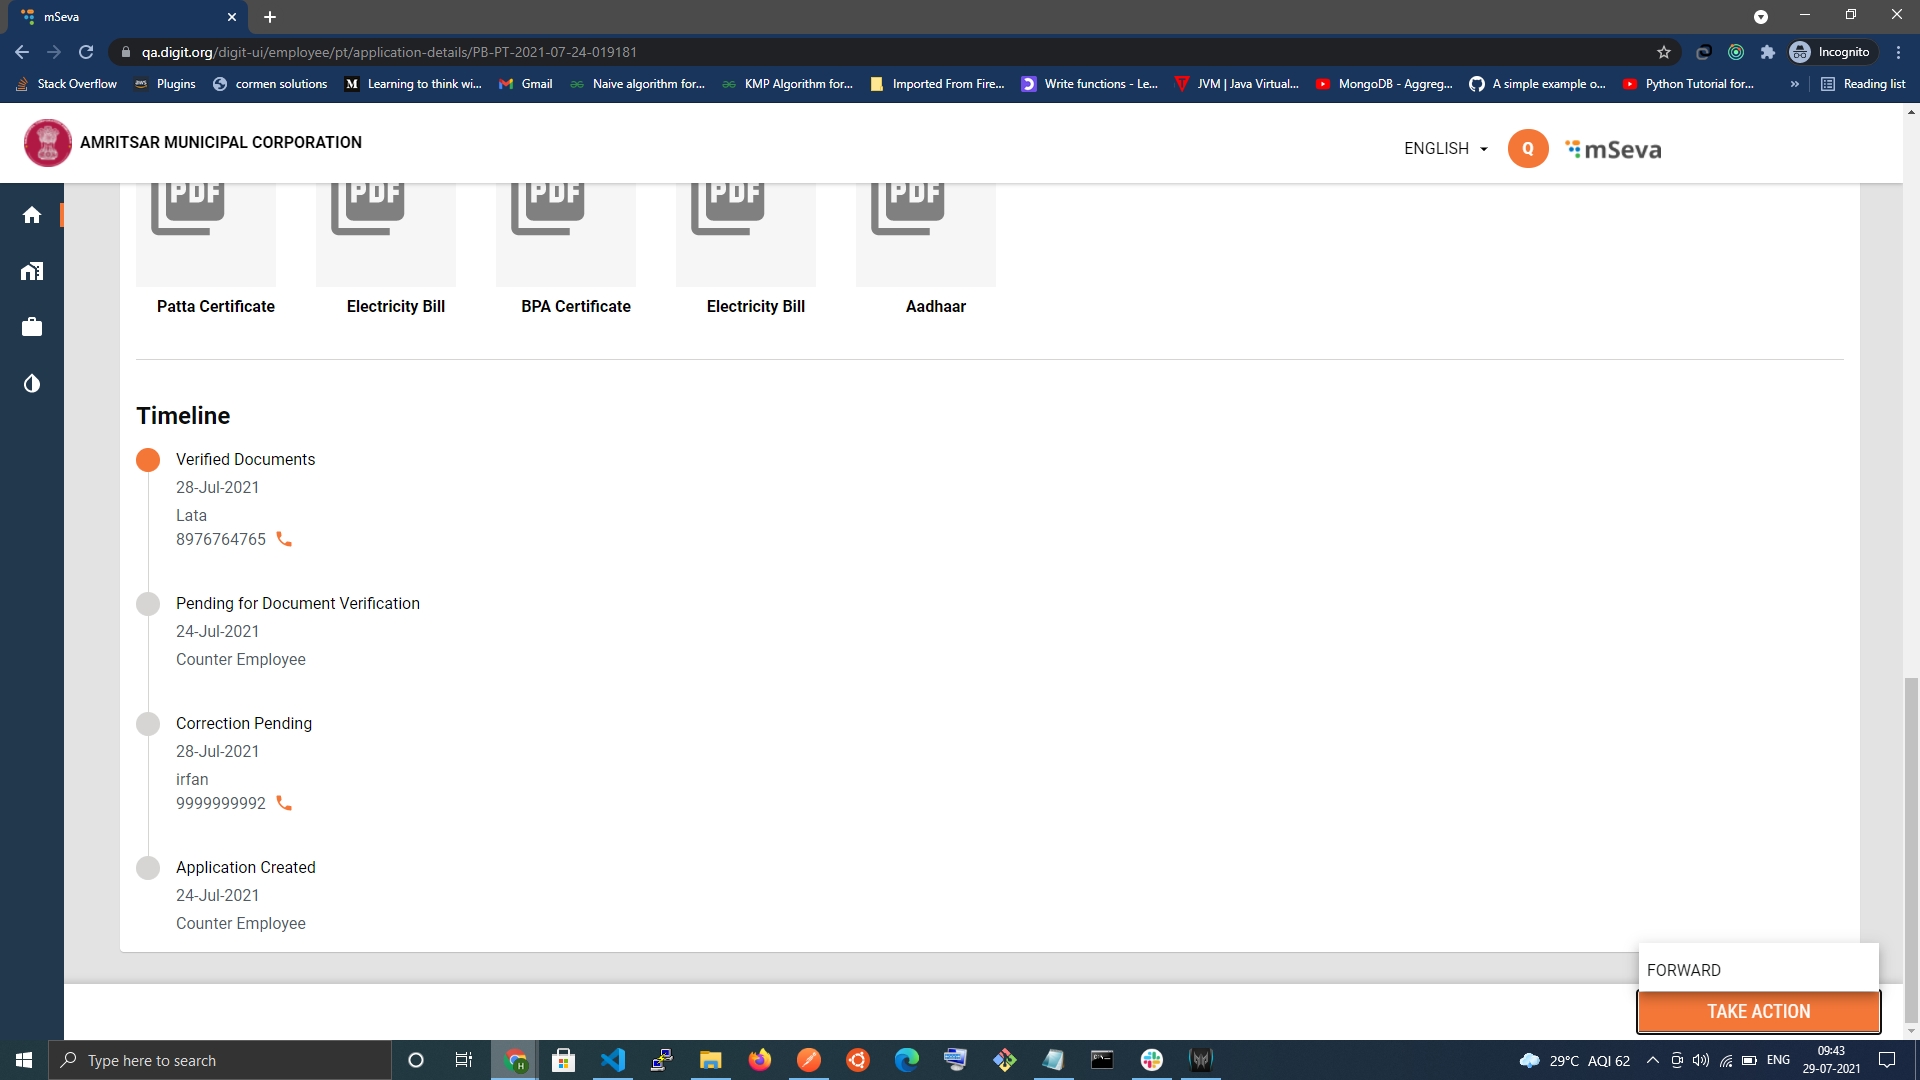The height and width of the screenshot is (1080, 1920).
Task: Click phone icon next to 9999999992
Action: tap(284, 804)
